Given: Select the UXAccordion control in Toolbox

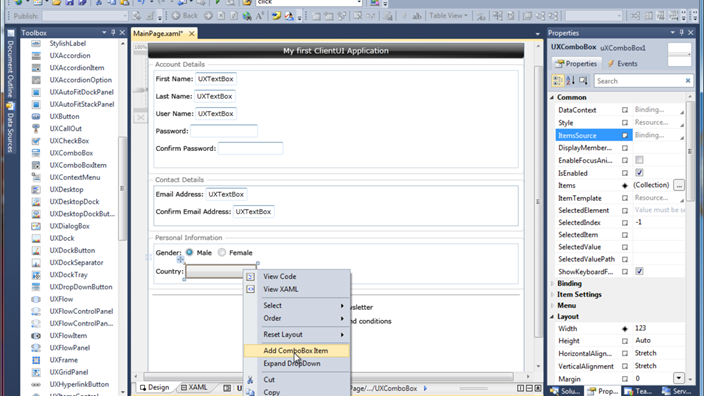Looking at the screenshot, I should point(70,56).
